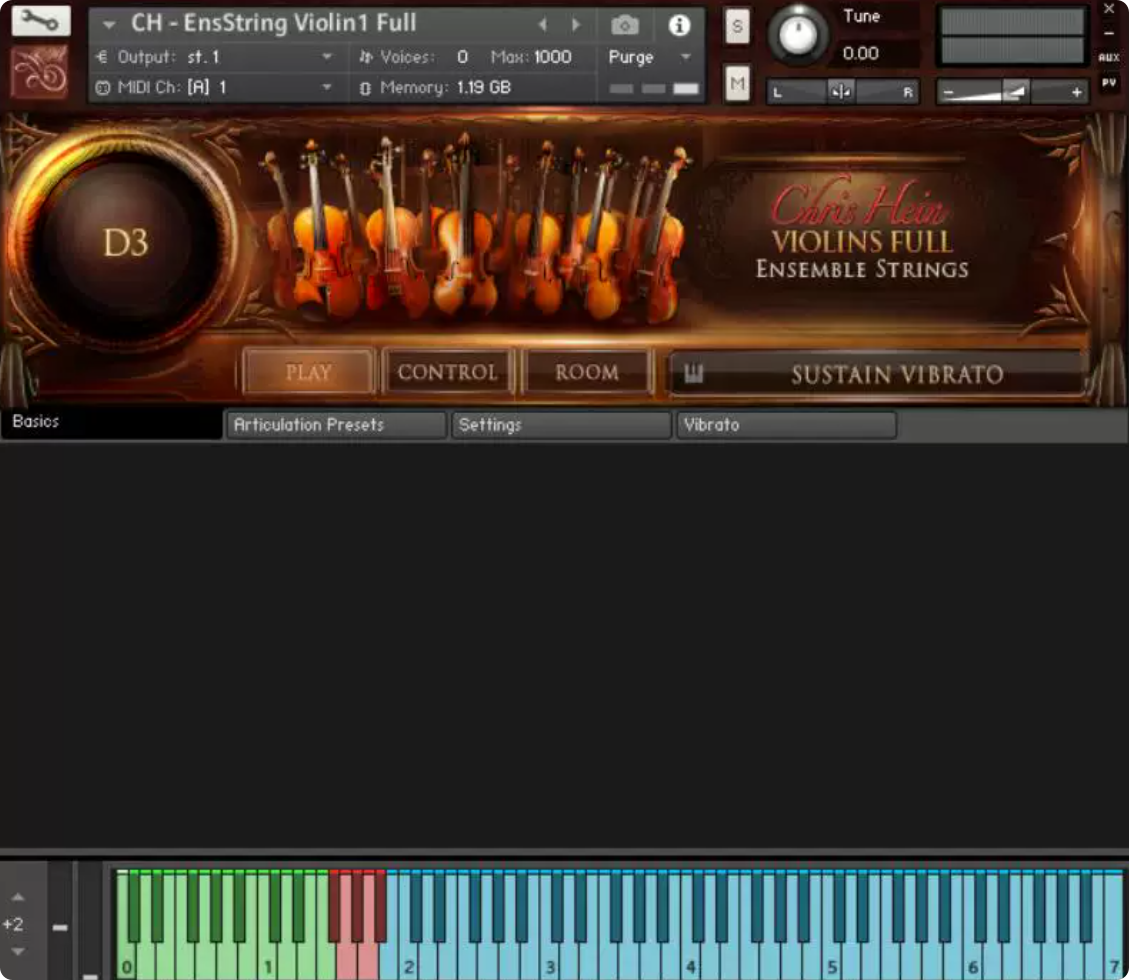The height and width of the screenshot is (980, 1129).
Task: Take a snapshot with the camera icon
Action: [624, 26]
